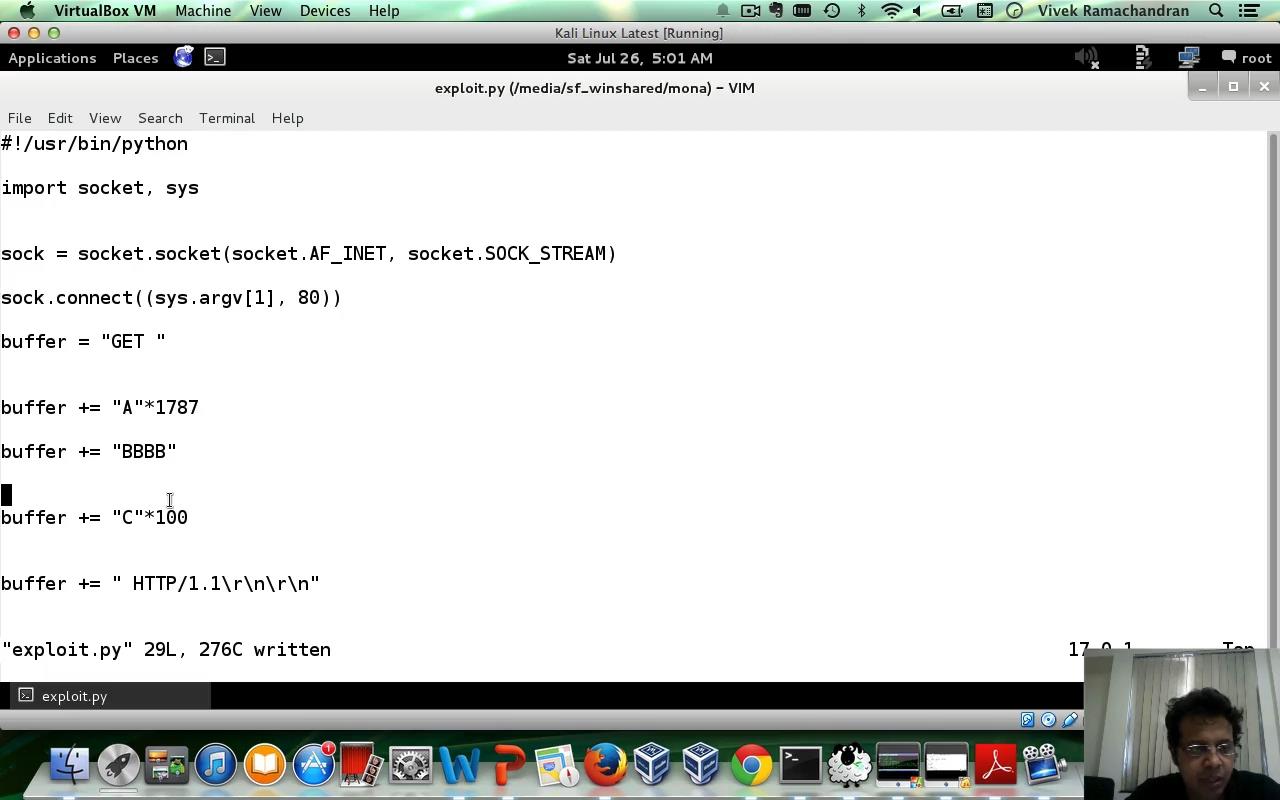Screen dimensions: 1280x800
Task: Open Spotlight search magnifier
Action: pos(1216,11)
